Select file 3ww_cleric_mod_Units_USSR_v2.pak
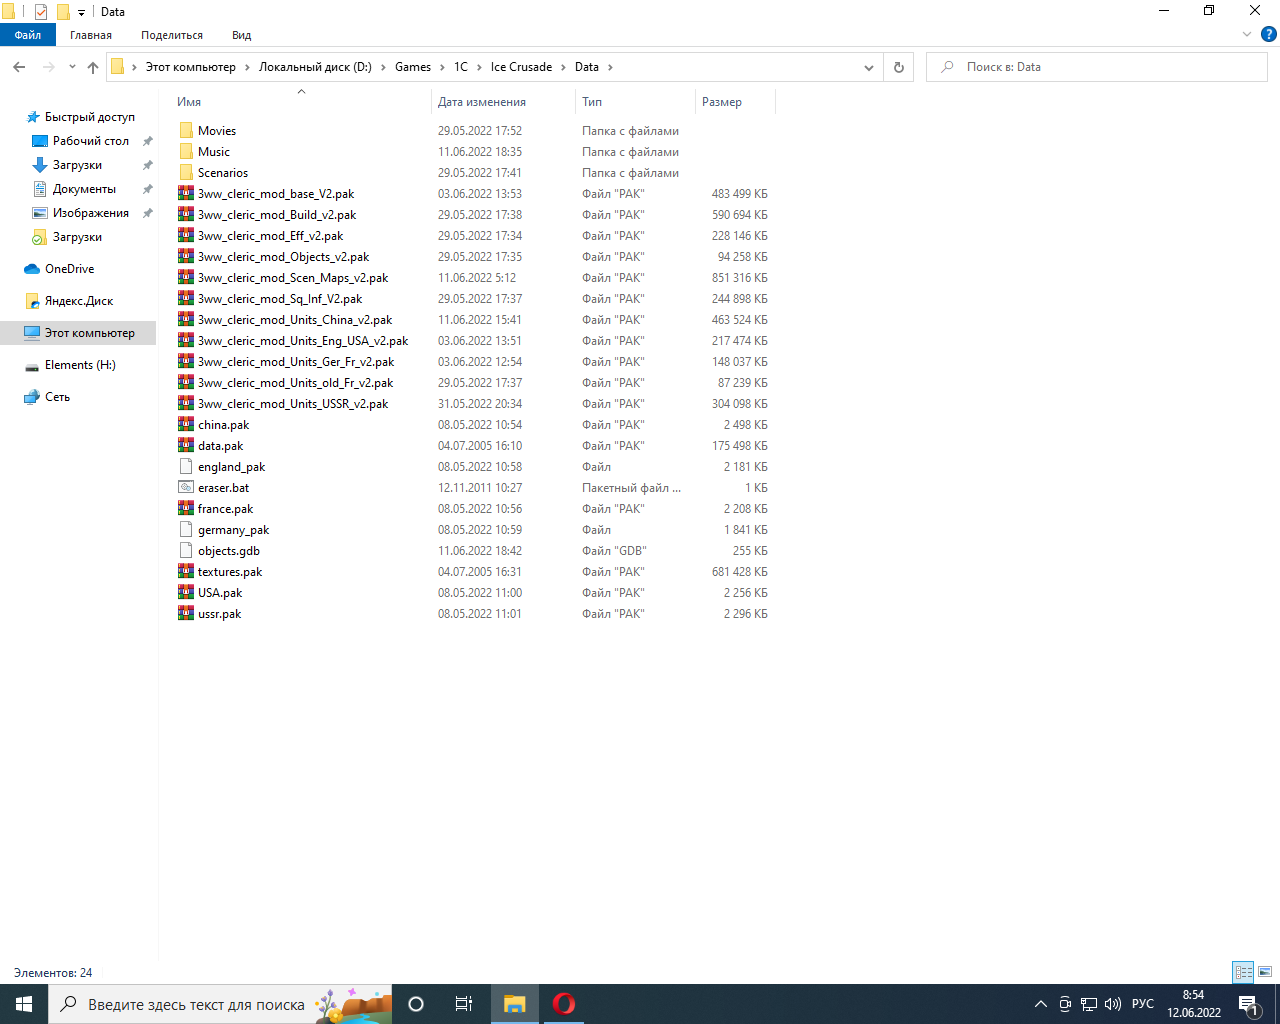 [293, 404]
